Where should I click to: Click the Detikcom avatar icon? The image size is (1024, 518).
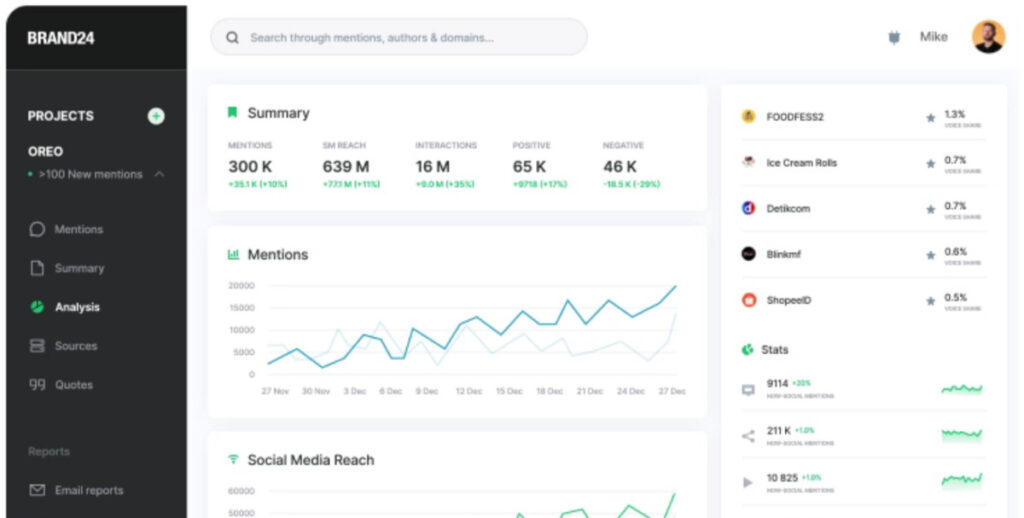click(x=748, y=208)
